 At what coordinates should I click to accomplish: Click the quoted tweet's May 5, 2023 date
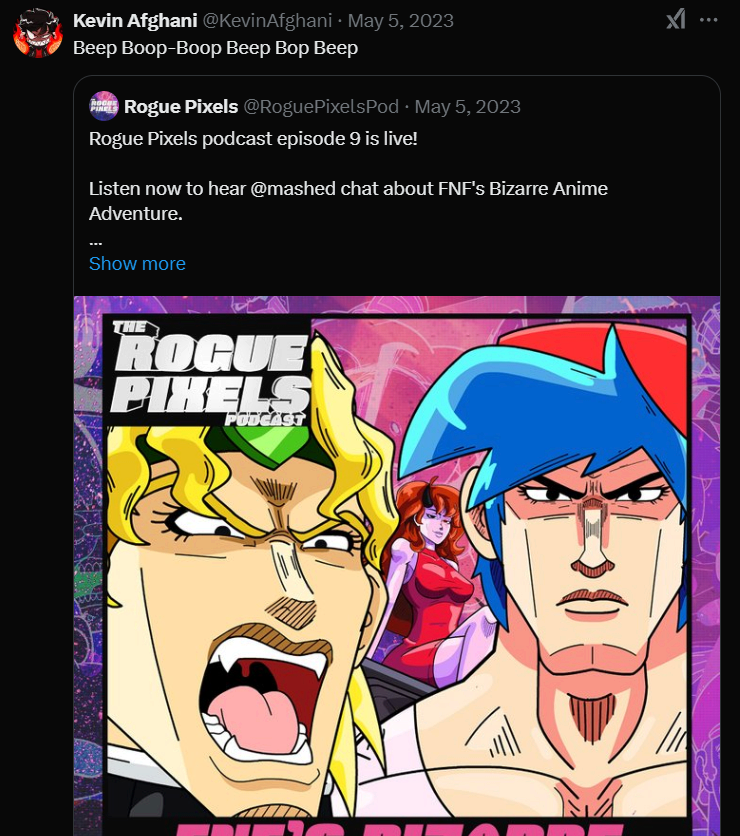click(468, 106)
